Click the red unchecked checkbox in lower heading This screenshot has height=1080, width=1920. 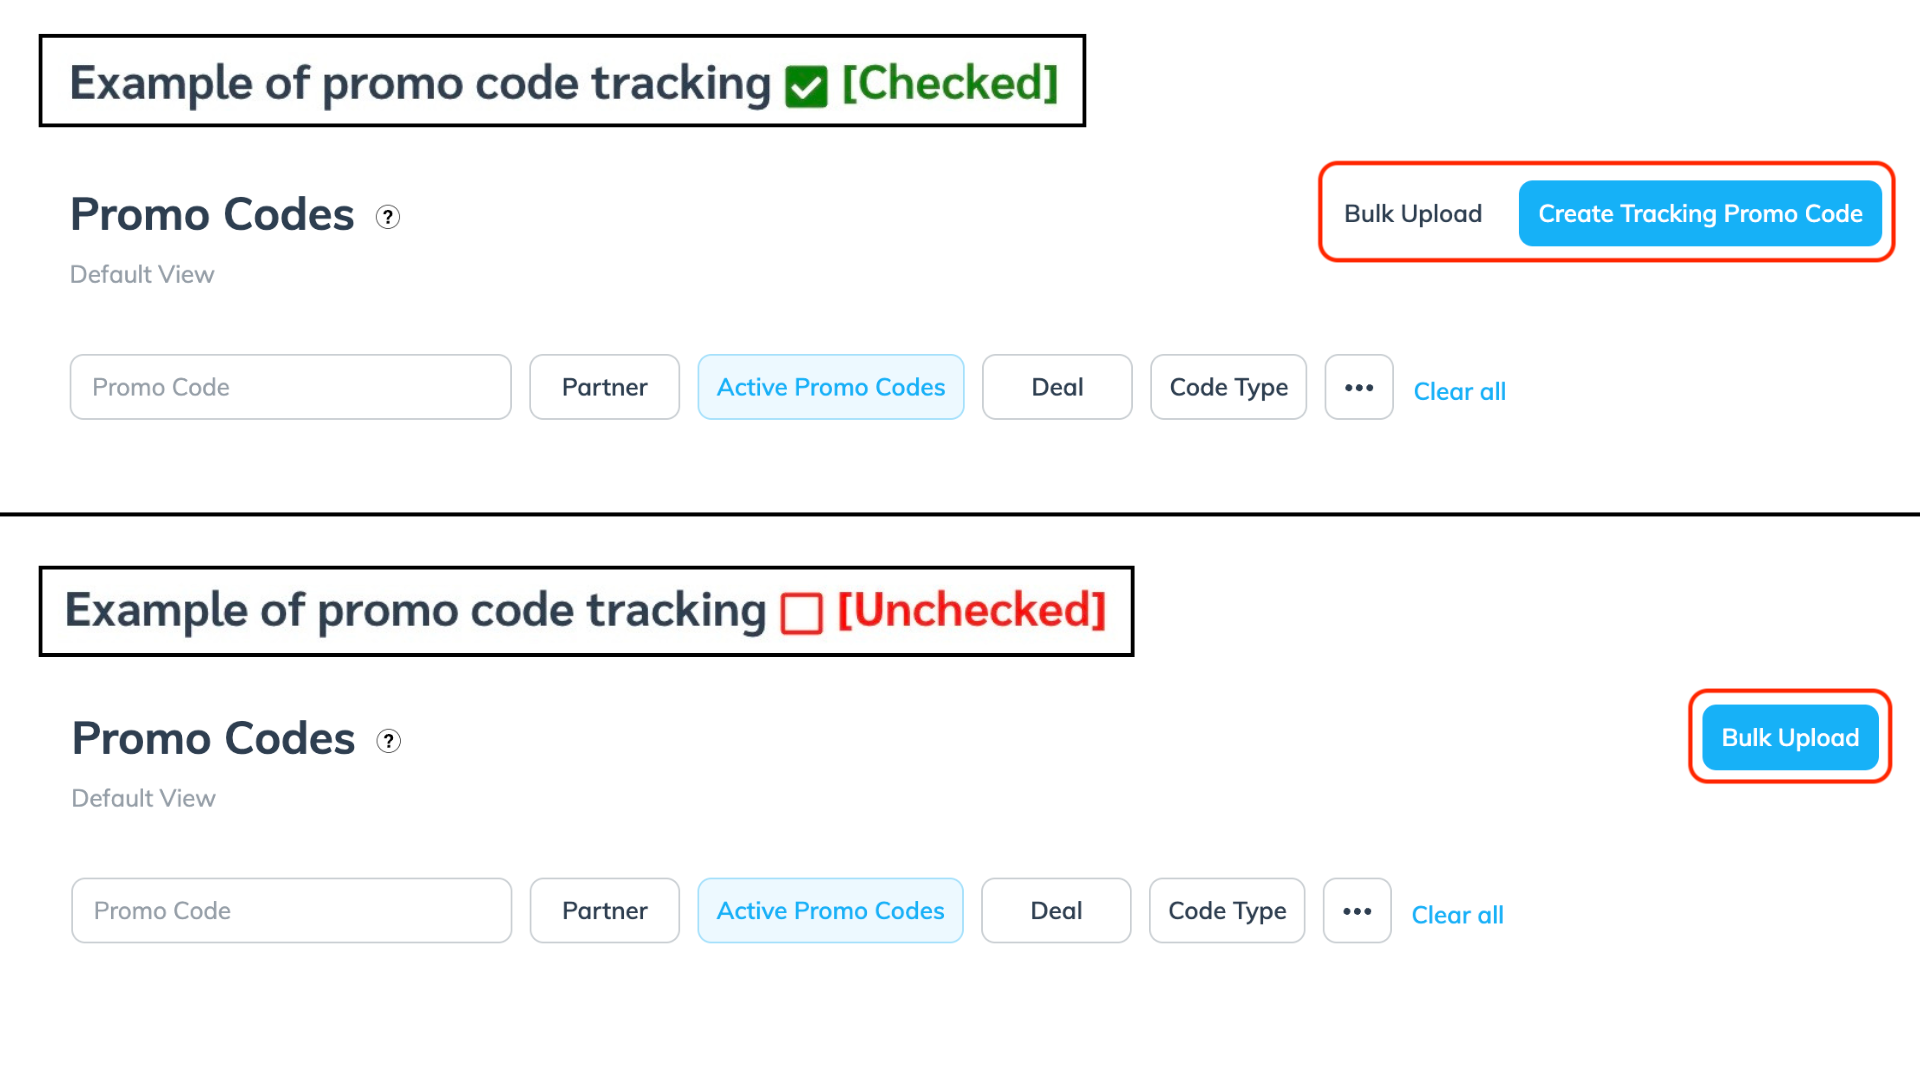pyautogui.click(x=801, y=613)
